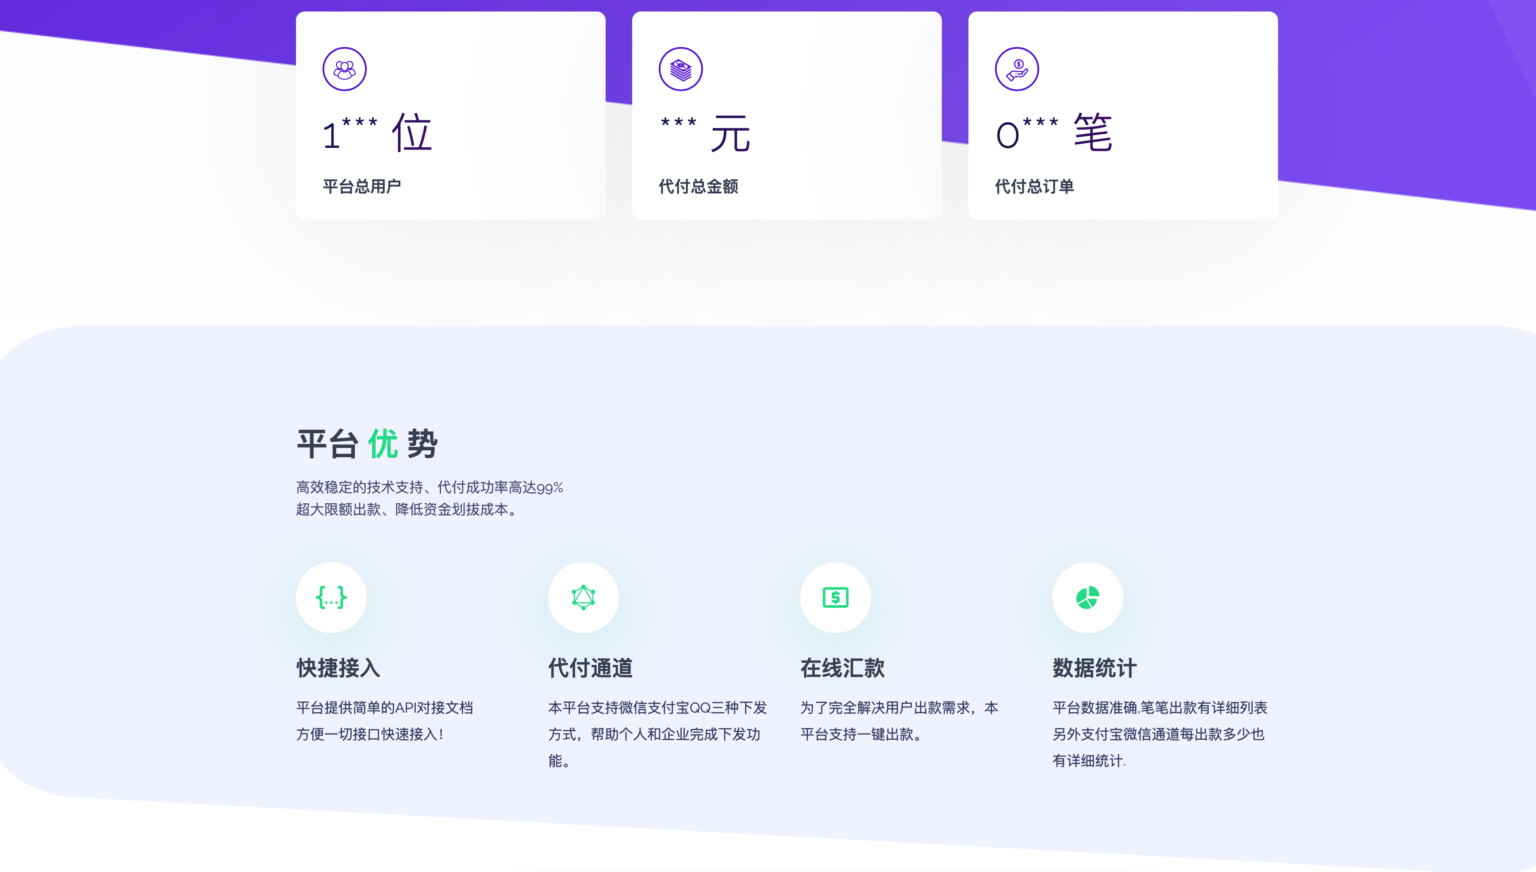1536x872 pixels.
Task: Click the 平台总用户 label
Action: (x=361, y=186)
